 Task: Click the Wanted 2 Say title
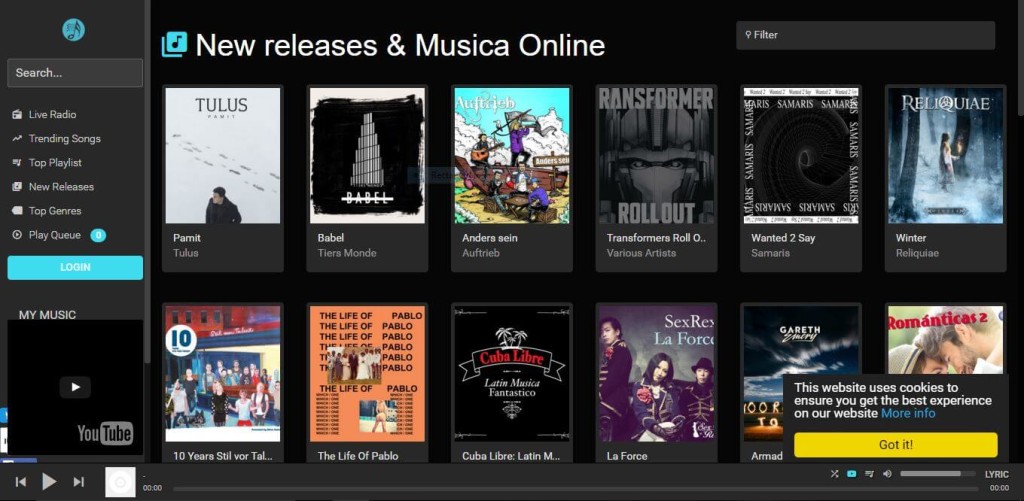[783, 238]
